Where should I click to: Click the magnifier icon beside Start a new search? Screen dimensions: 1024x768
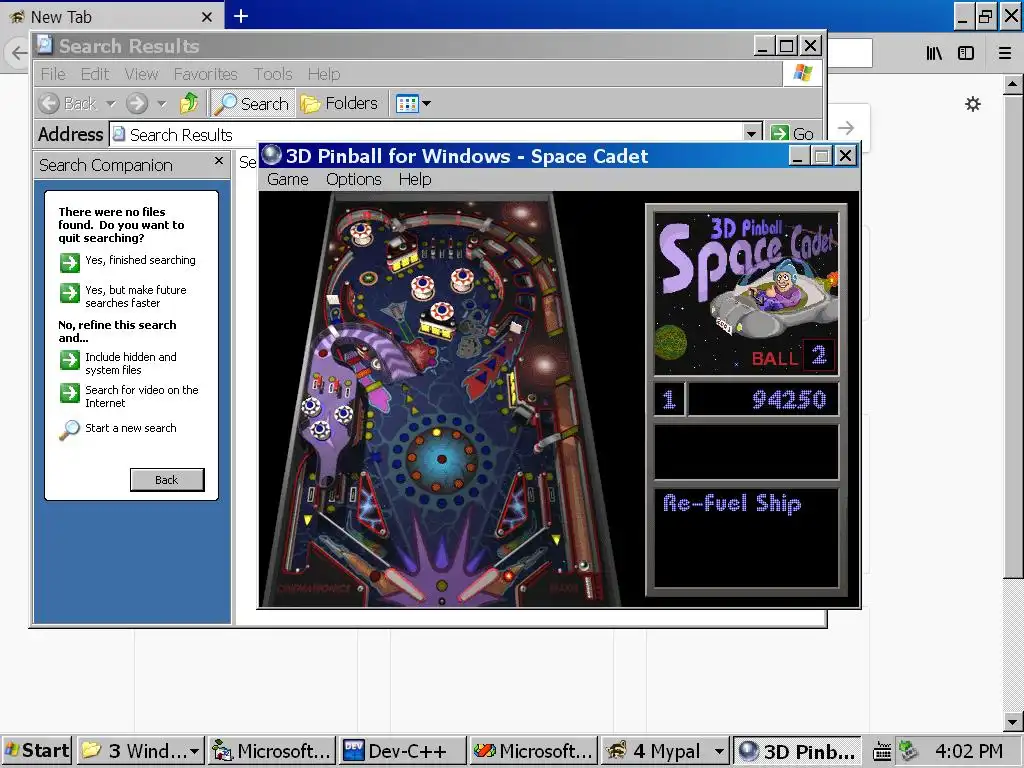[x=69, y=430]
